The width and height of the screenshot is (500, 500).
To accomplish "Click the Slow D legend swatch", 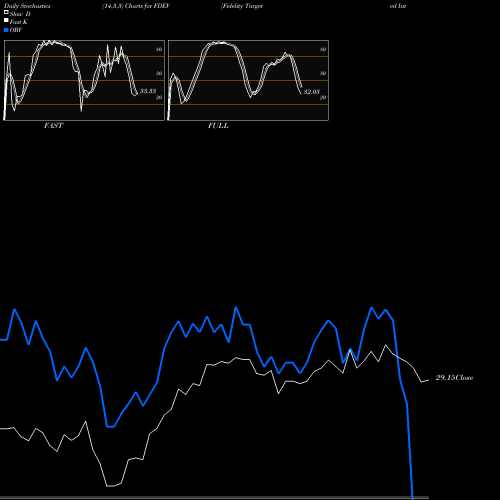I will (x=6, y=12).
